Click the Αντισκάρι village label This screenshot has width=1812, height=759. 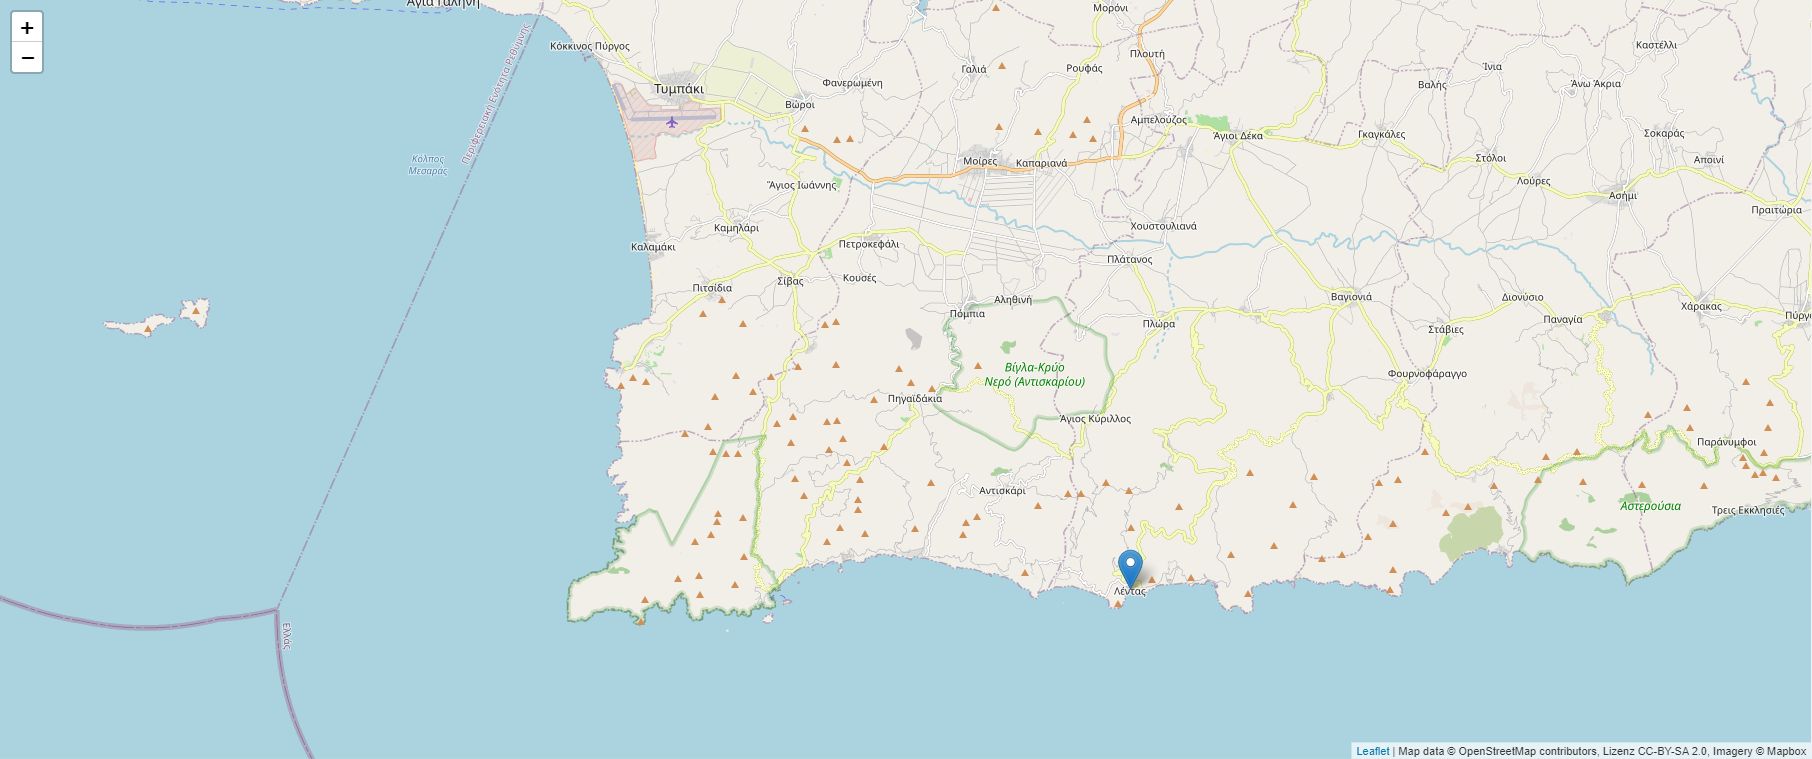coord(1002,491)
